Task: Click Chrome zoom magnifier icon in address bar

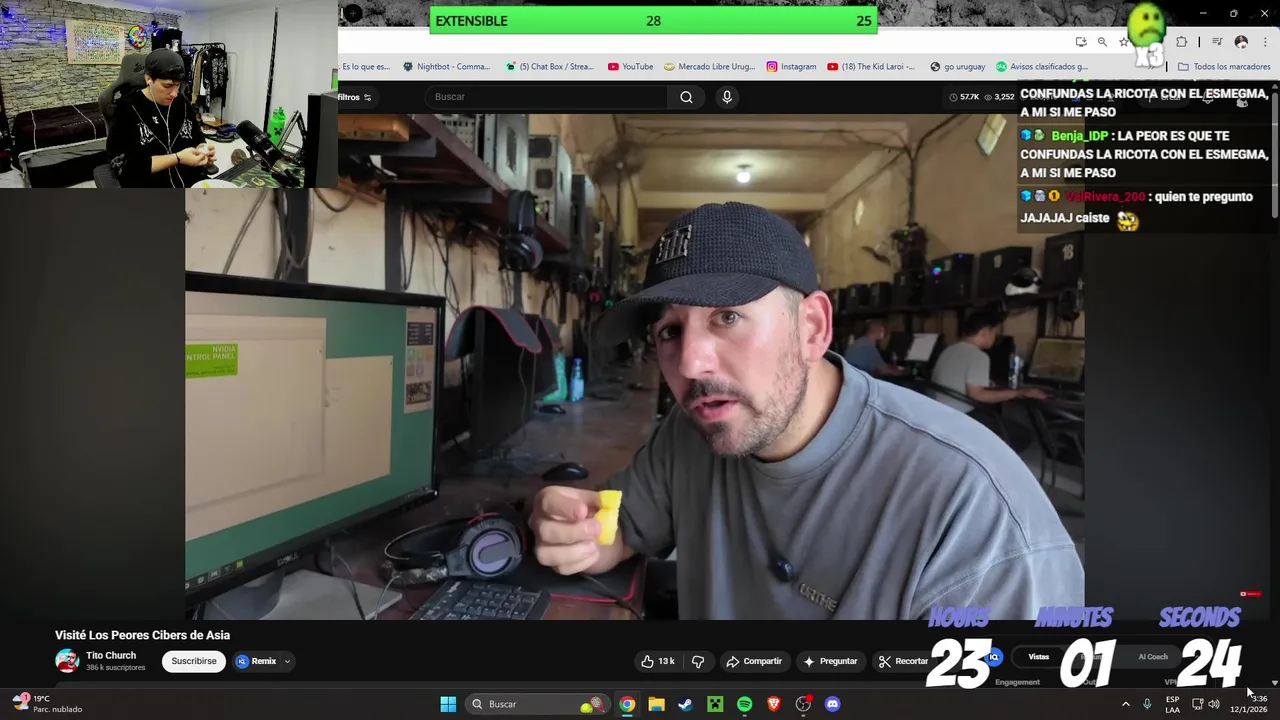Action: click(x=1102, y=42)
